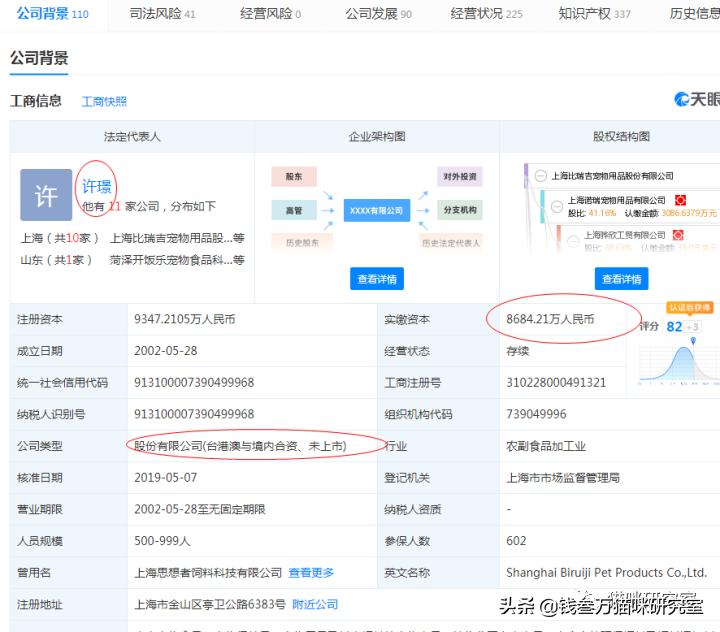Open the 历史信息 tab

pos(695,14)
